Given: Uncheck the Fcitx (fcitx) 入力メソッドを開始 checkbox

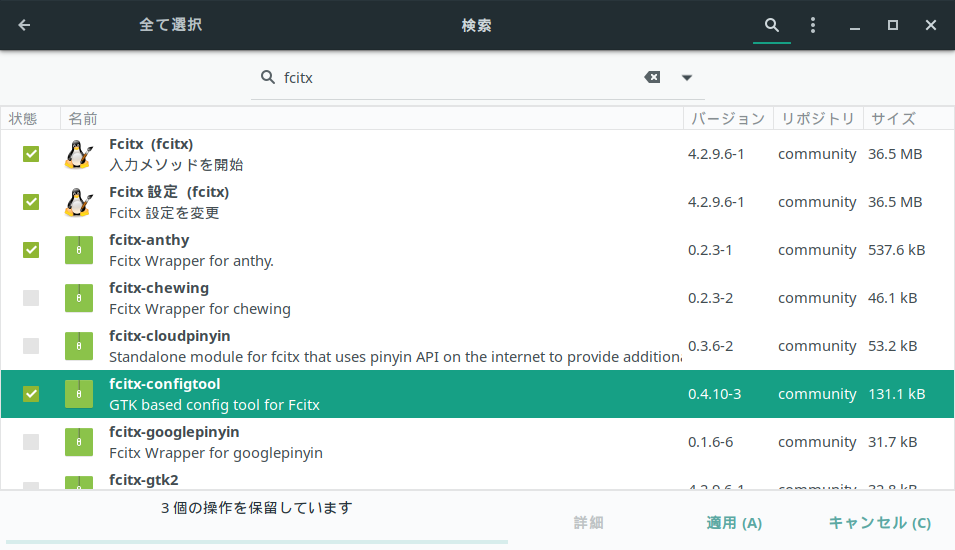Looking at the screenshot, I should (31, 154).
